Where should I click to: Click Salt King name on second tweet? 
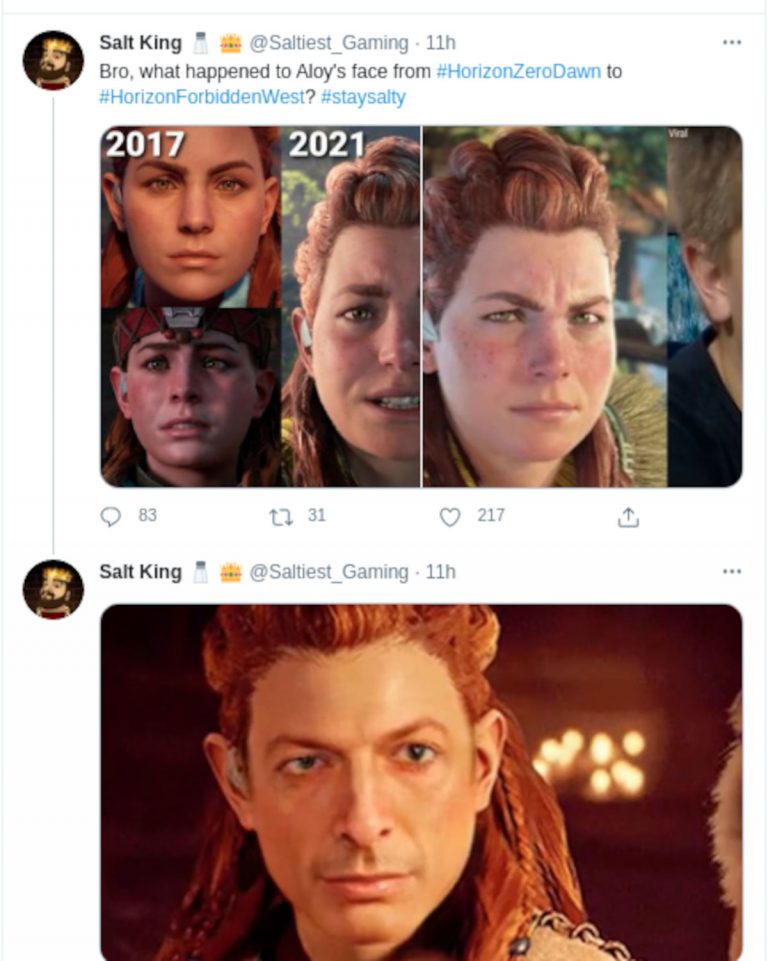pyautogui.click(x=140, y=572)
